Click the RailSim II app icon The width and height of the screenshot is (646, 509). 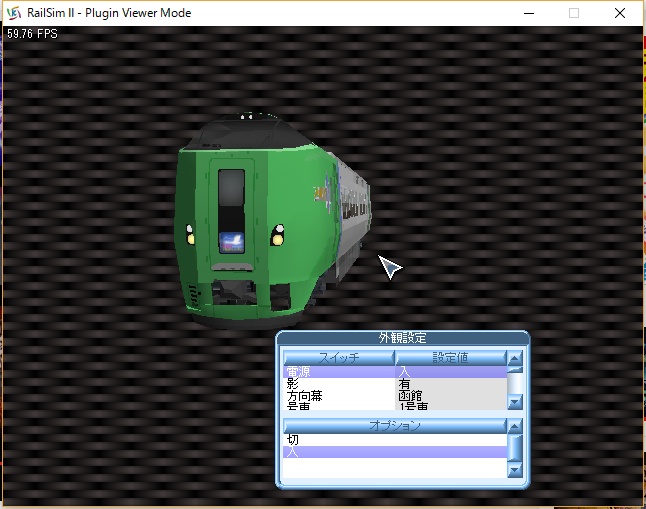point(14,13)
